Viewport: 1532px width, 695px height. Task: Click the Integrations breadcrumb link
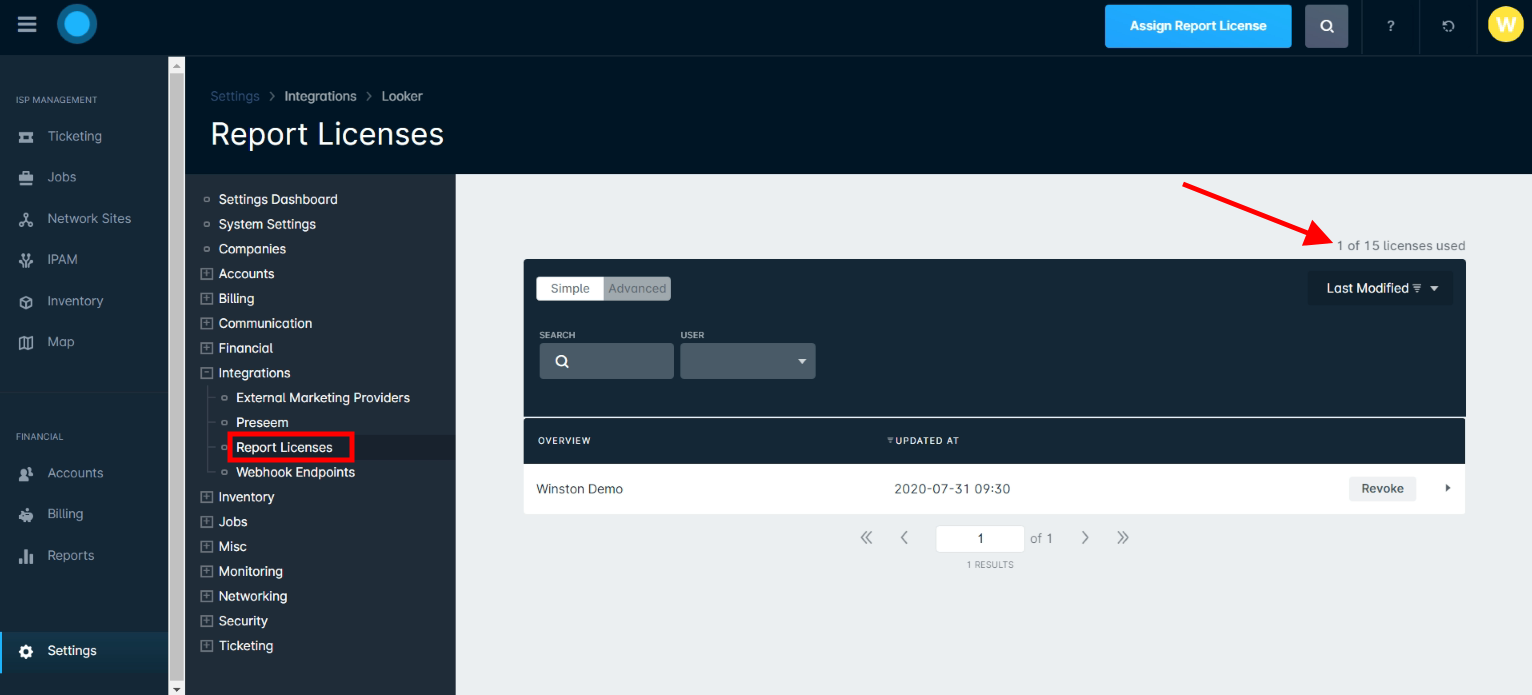point(320,96)
